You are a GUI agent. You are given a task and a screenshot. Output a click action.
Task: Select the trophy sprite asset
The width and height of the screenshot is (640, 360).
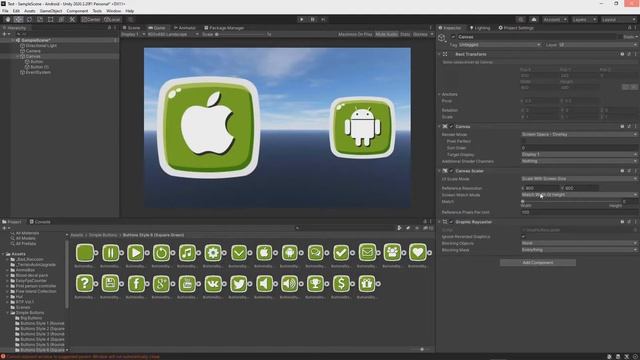[316, 284]
